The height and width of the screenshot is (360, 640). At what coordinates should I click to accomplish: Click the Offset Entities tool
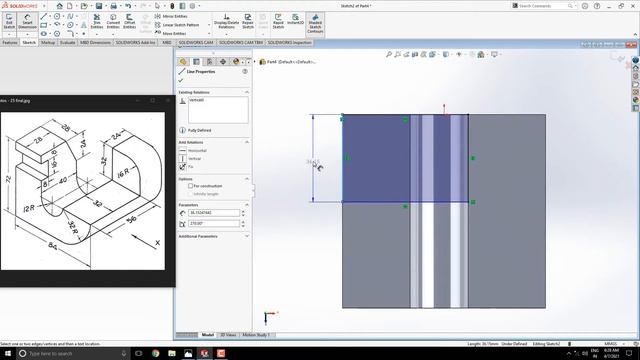tap(129, 21)
